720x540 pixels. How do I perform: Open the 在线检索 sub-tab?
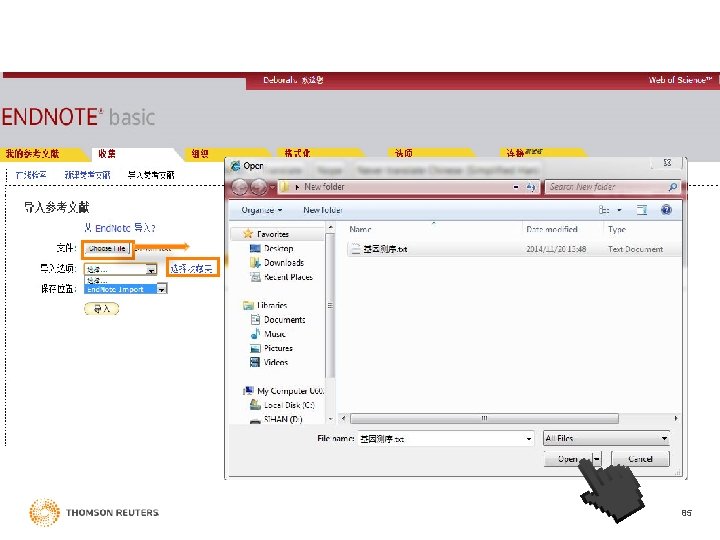[31, 175]
